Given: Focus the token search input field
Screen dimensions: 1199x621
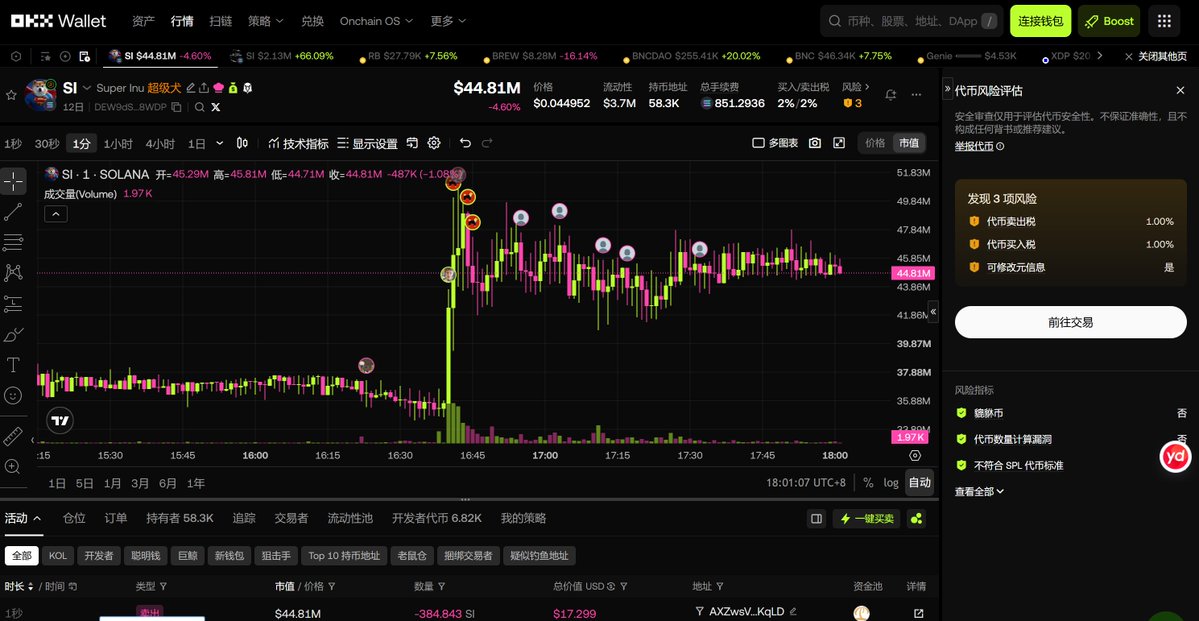Looking at the screenshot, I should pos(911,21).
